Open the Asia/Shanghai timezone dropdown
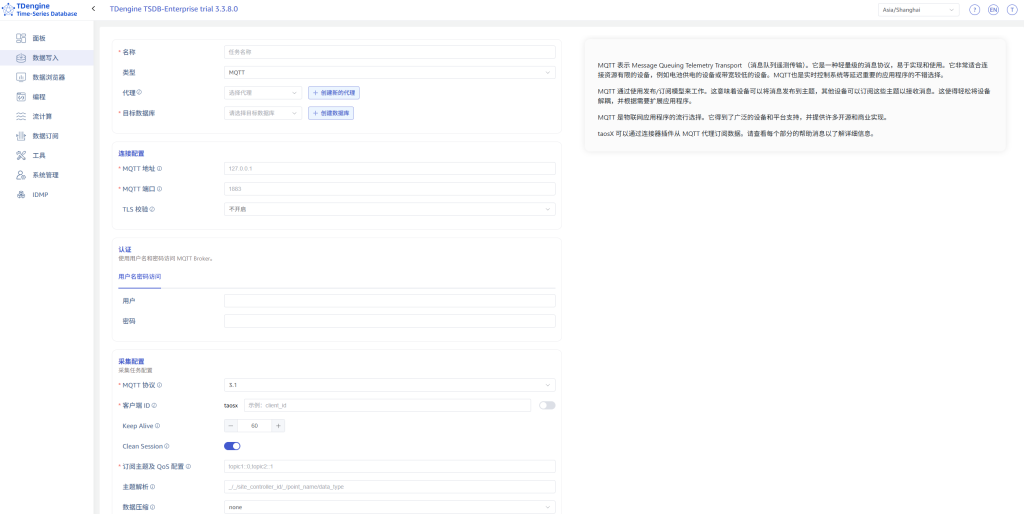The width and height of the screenshot is (1024, 514). pyautogui.click(x=919, y=10)
